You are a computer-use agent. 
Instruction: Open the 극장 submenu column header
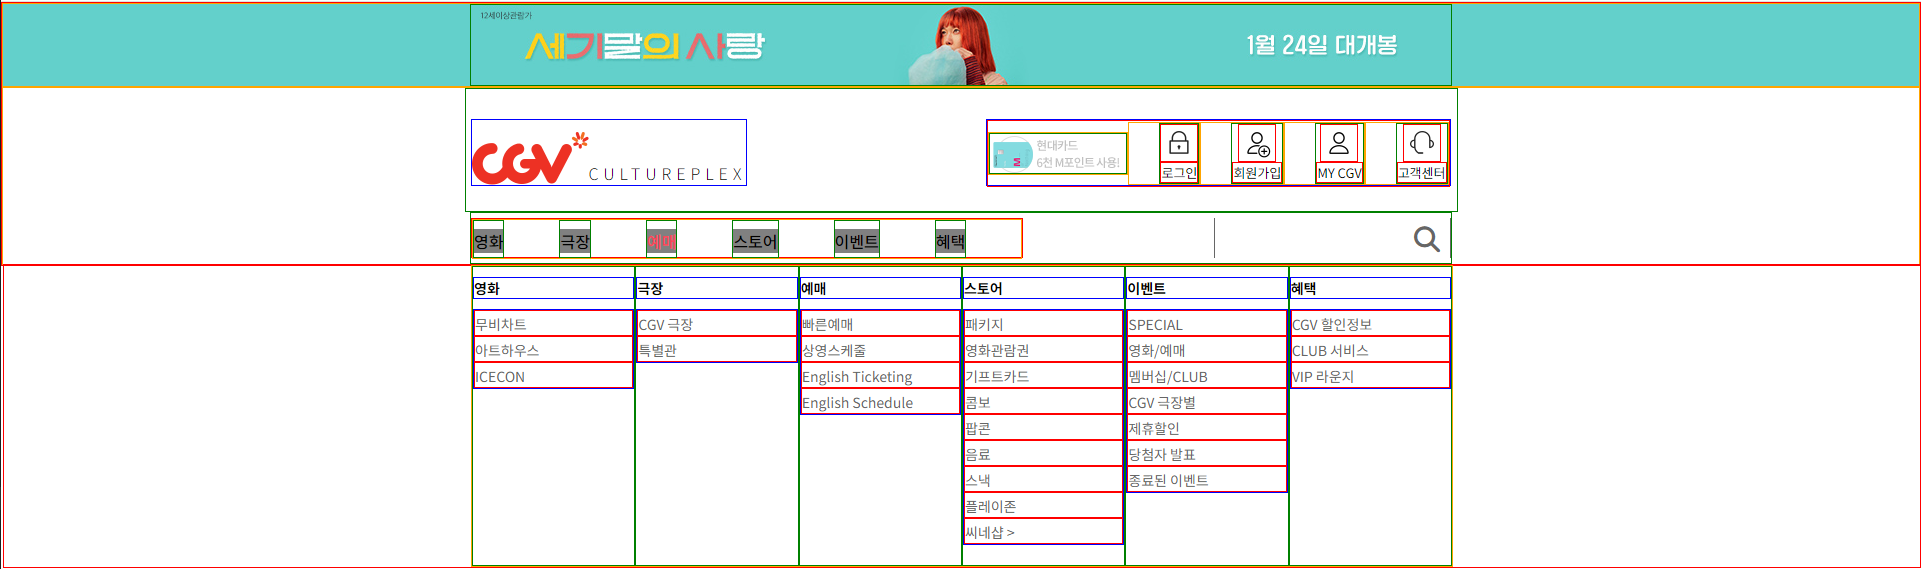point(717,288)
